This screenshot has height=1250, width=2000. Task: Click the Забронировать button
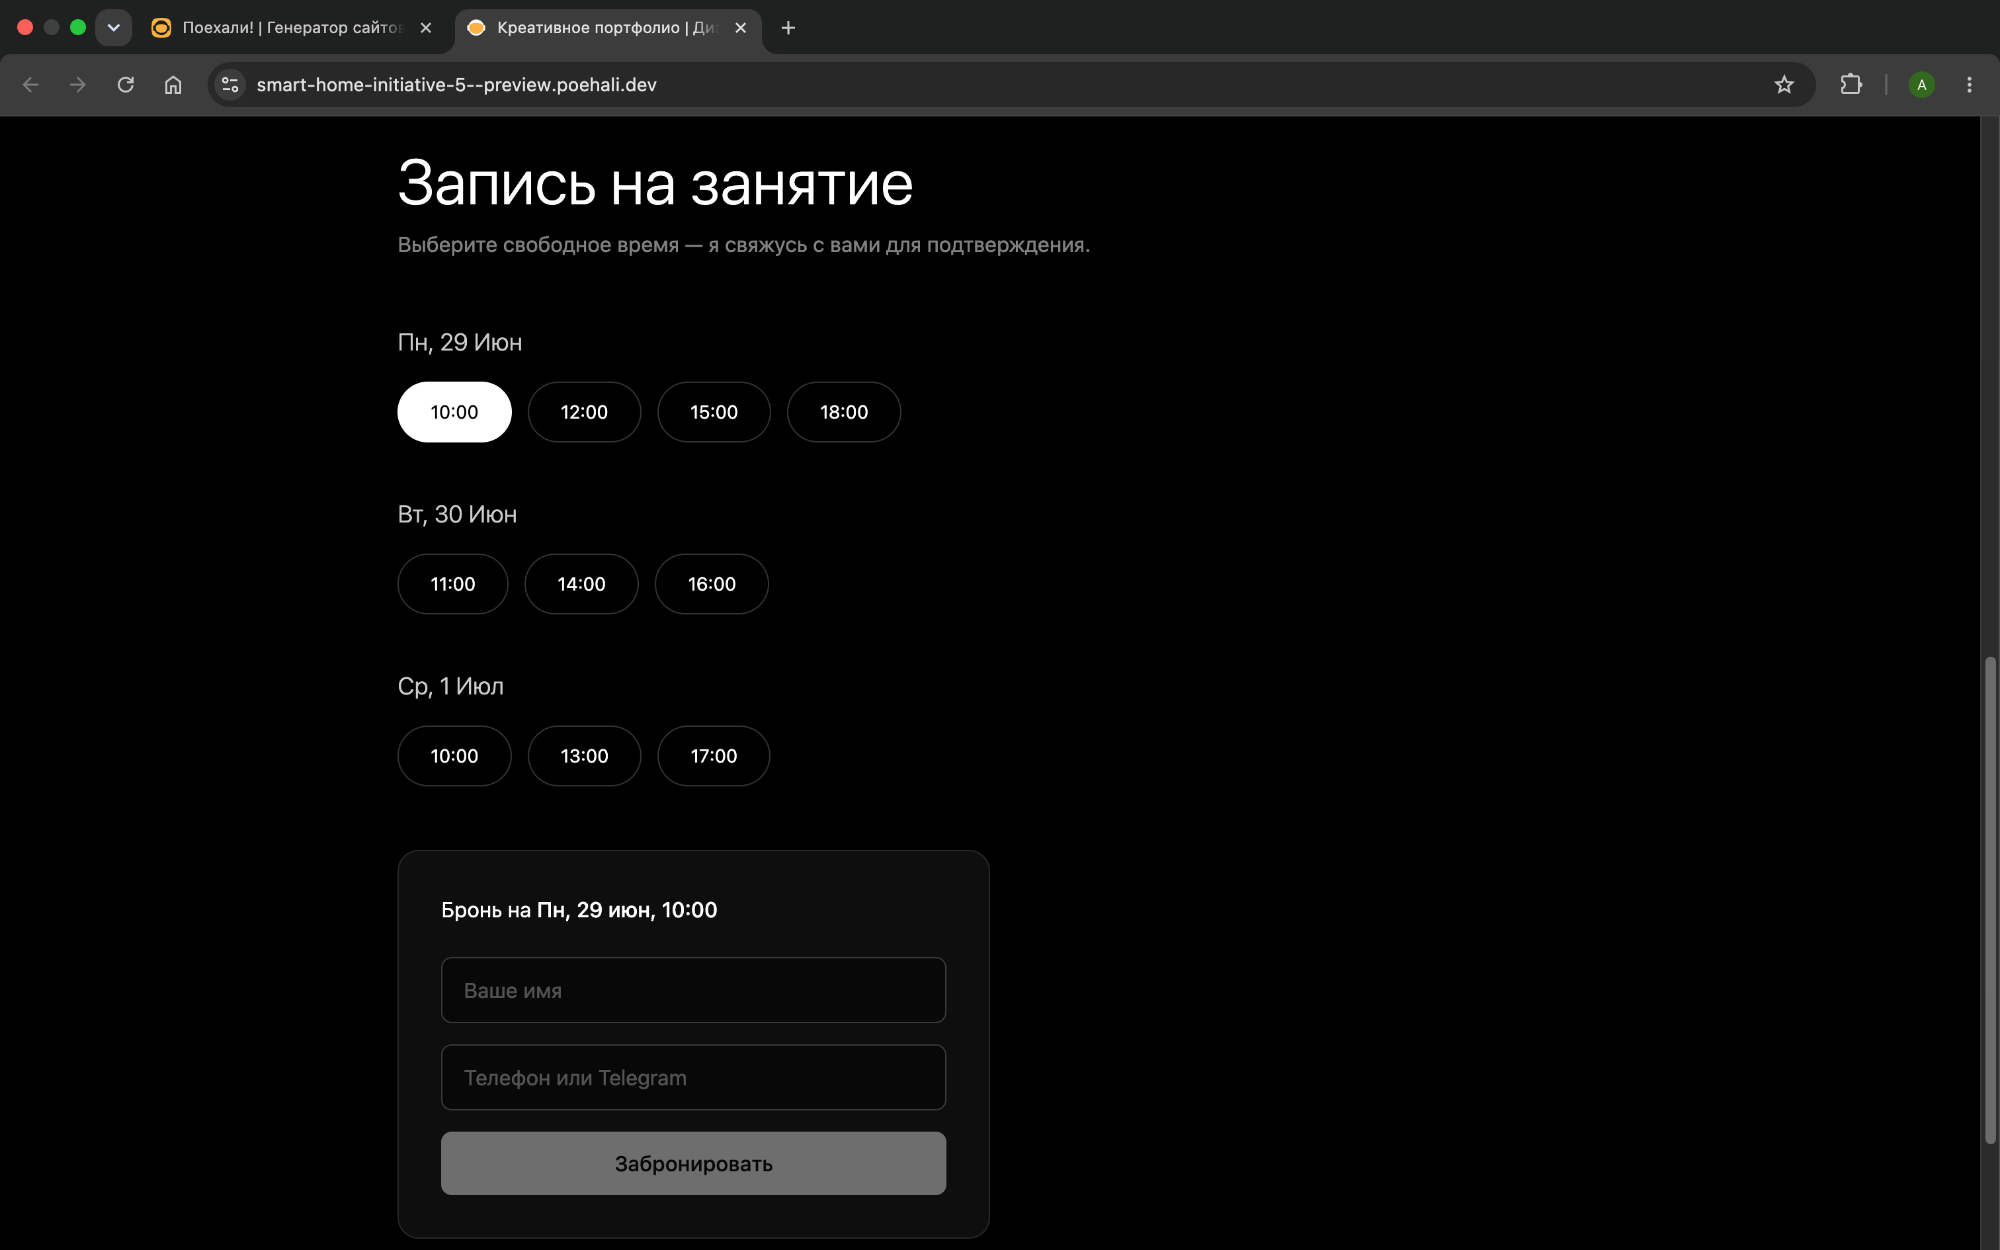click(693, 1163)
